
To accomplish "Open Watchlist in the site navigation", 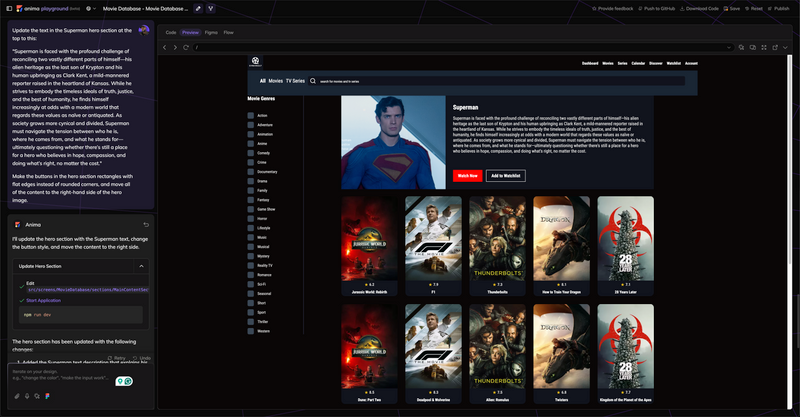I will pos(673,63).
